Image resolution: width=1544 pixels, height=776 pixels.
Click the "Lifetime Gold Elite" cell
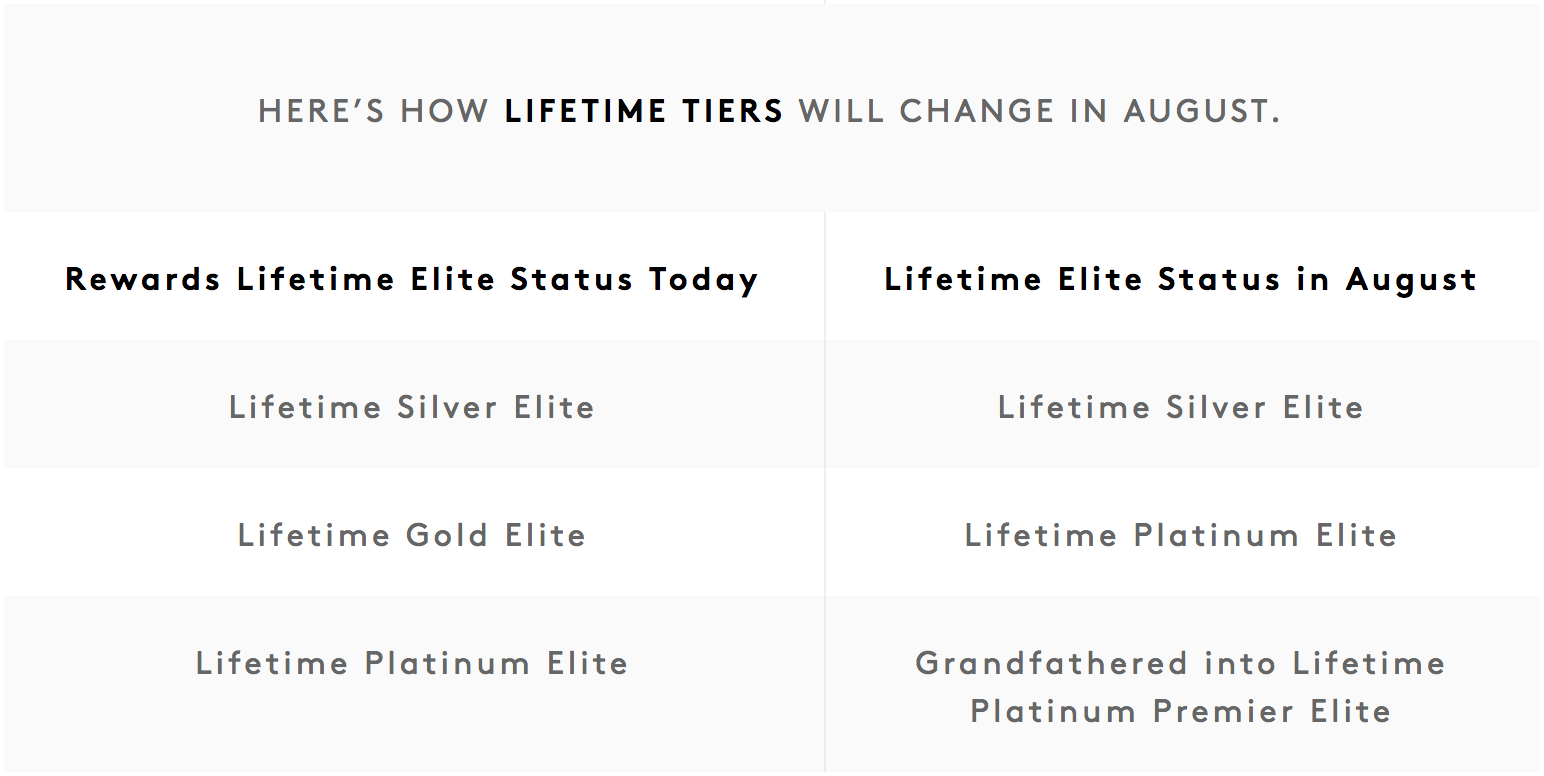pyautogui.click(x=412, y=535)
